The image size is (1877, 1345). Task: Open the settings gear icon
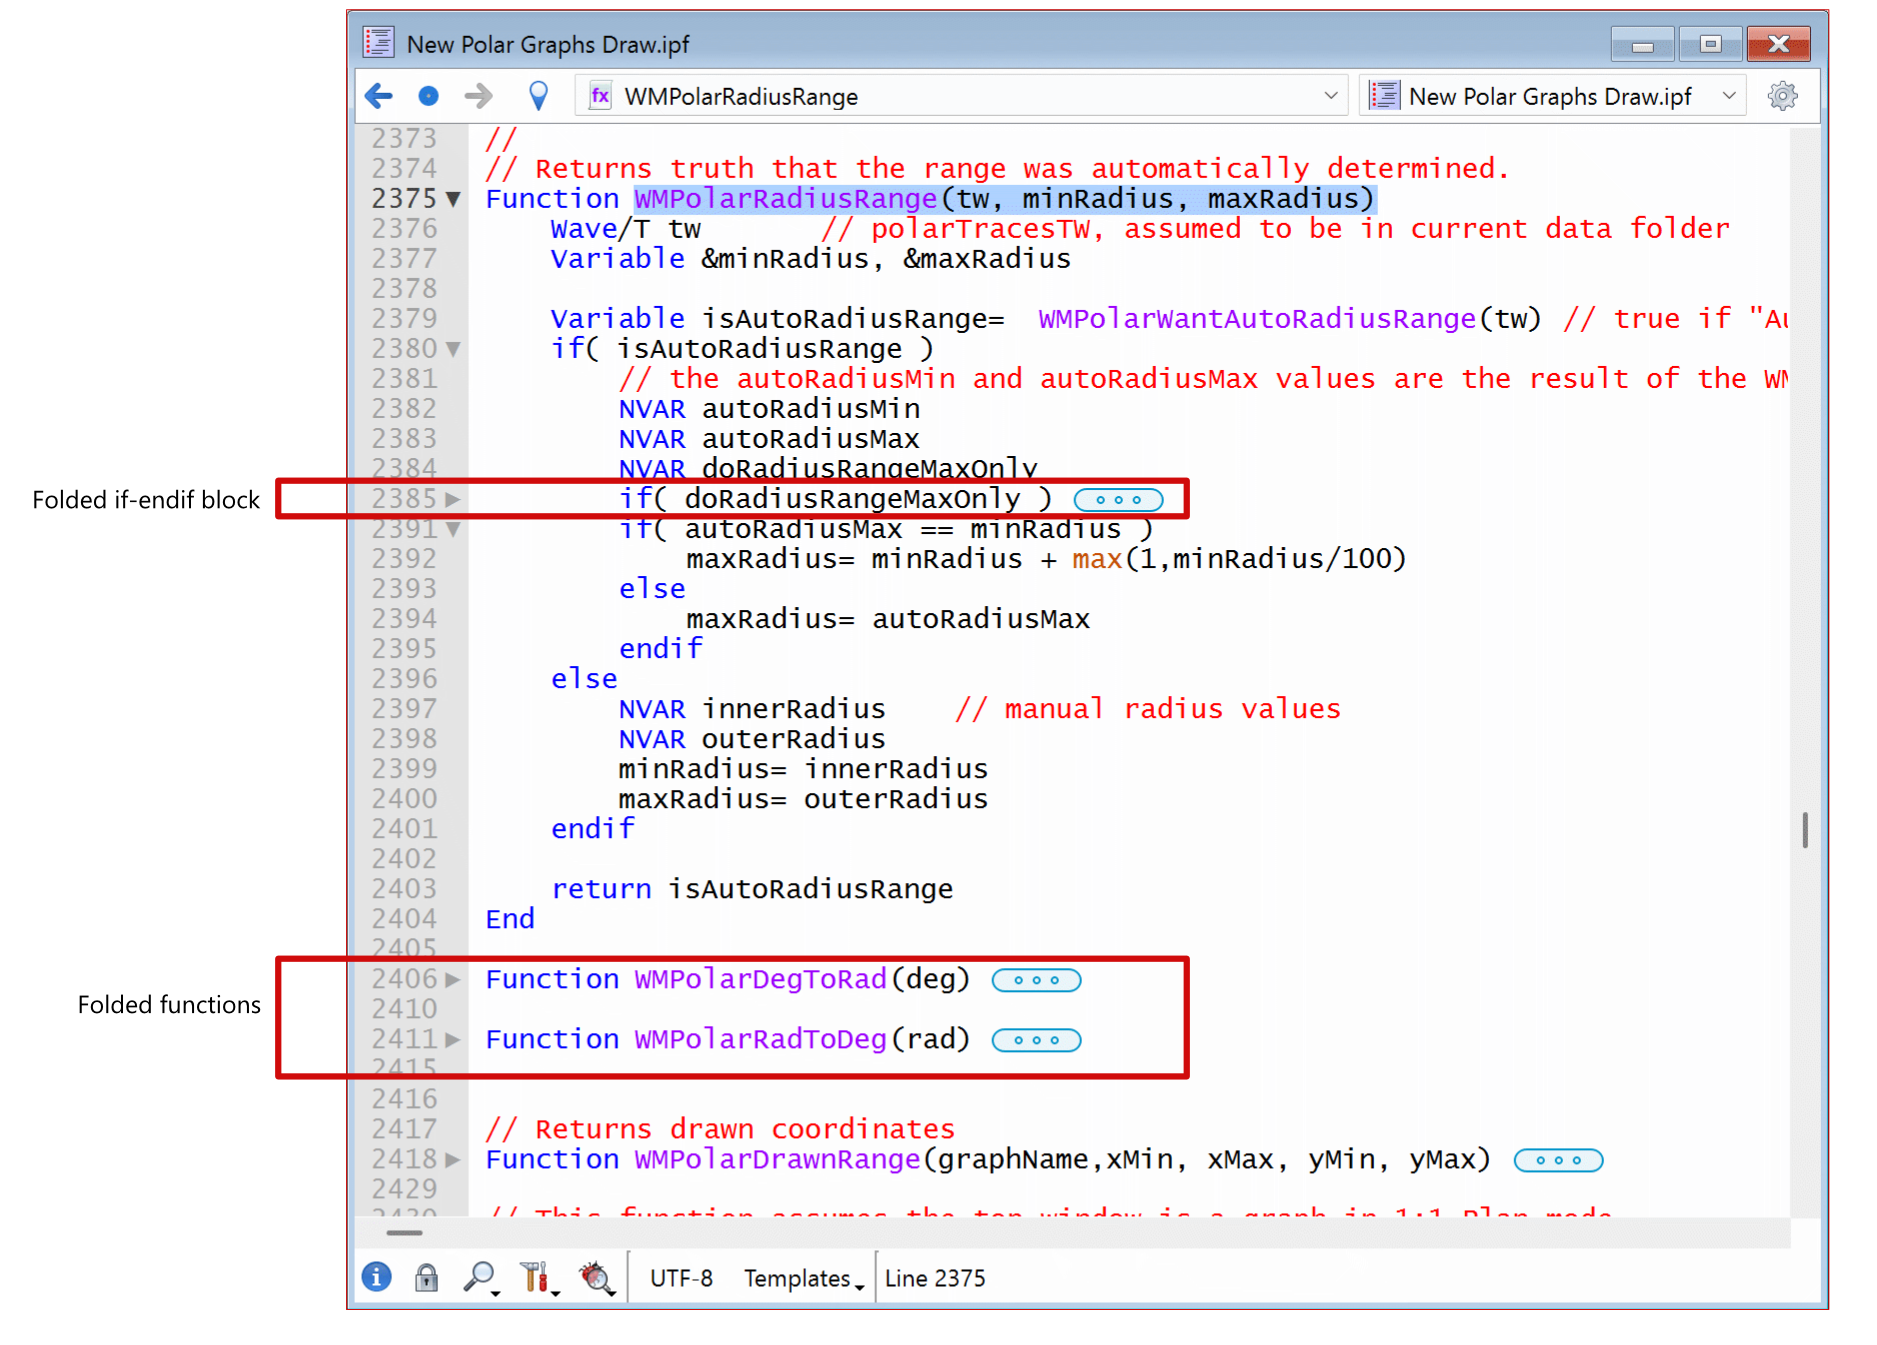click(1782, 95)
